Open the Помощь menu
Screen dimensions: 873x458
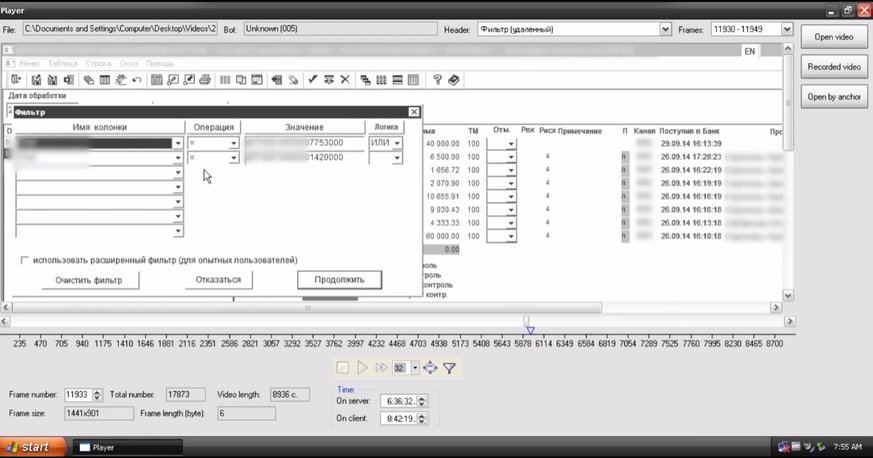point(160,63)
